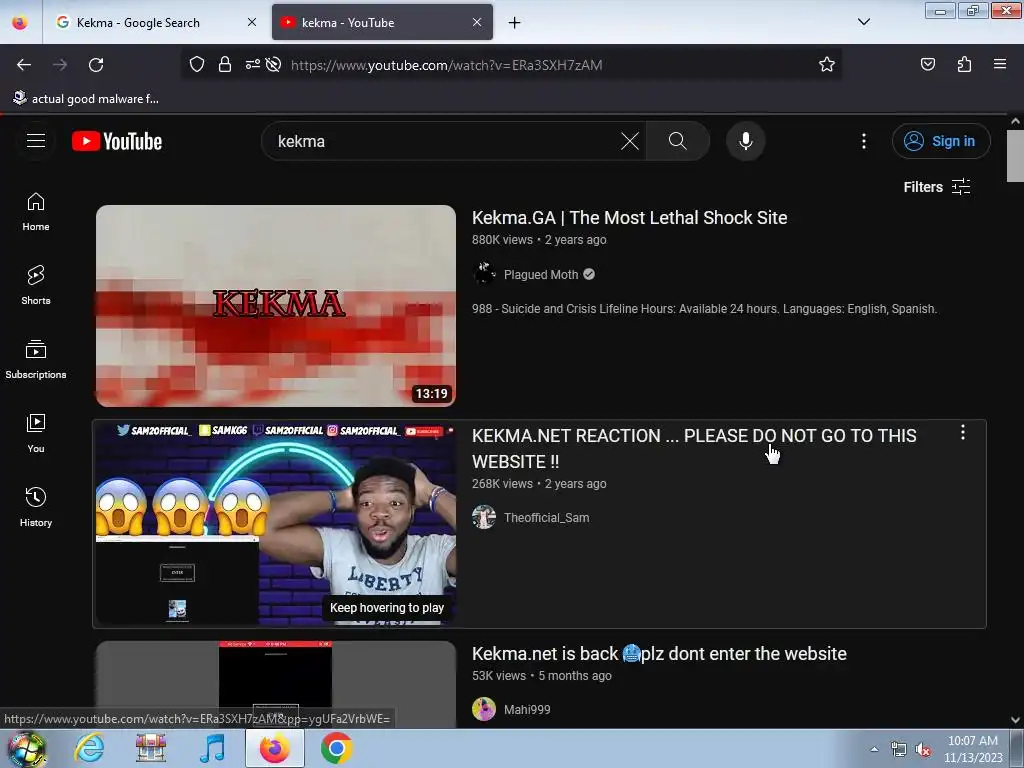Click Theofficial_Sam channel avatar

click(x=484, y=517)
